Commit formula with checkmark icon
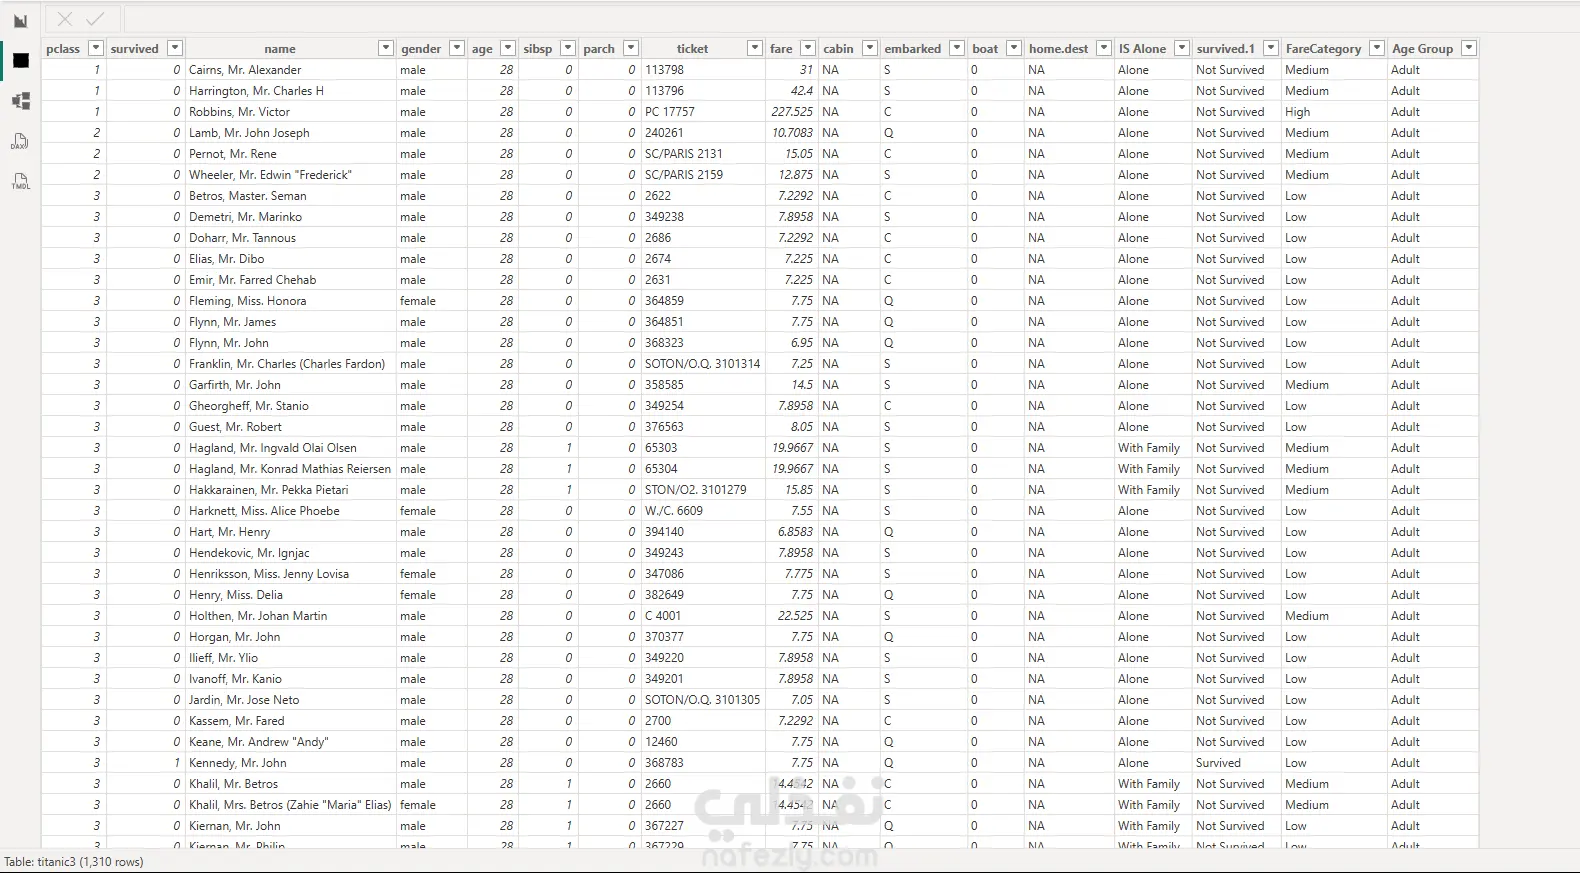 coord(95,19)
